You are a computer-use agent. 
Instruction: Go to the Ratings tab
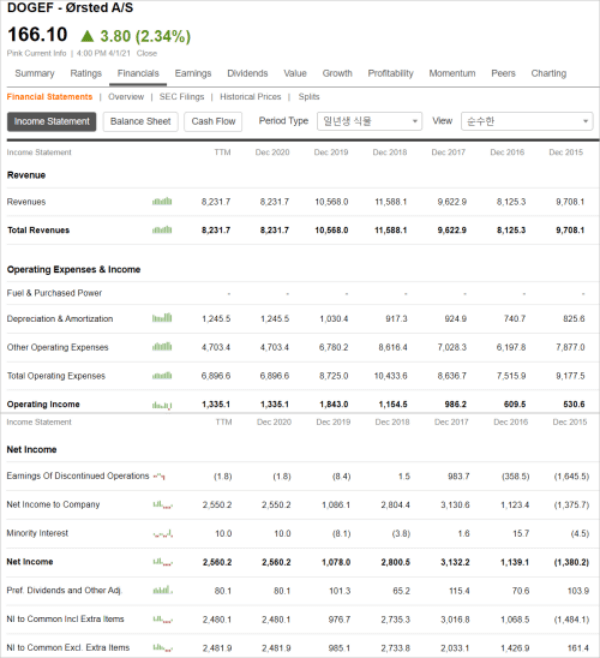[x=86, y=73]
